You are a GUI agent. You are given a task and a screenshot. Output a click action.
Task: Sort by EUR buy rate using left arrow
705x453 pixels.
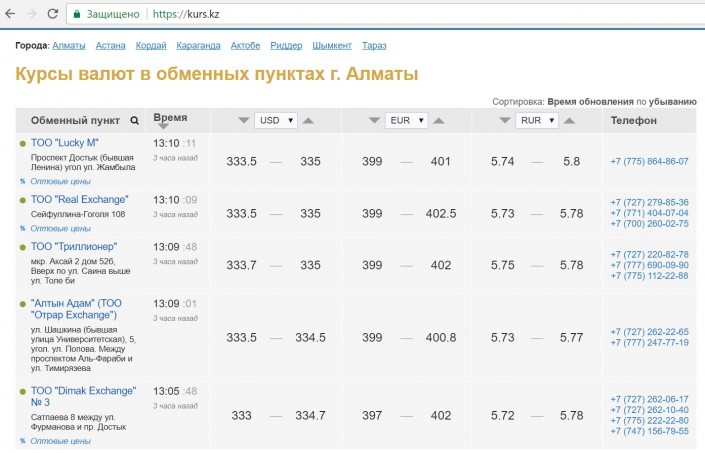click(374, 121)
